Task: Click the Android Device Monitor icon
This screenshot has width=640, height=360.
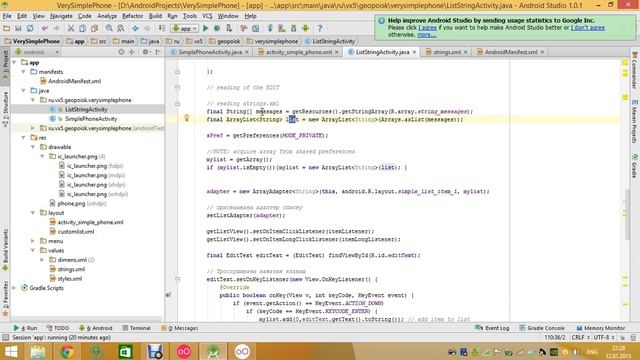Action: coord(305,28)
